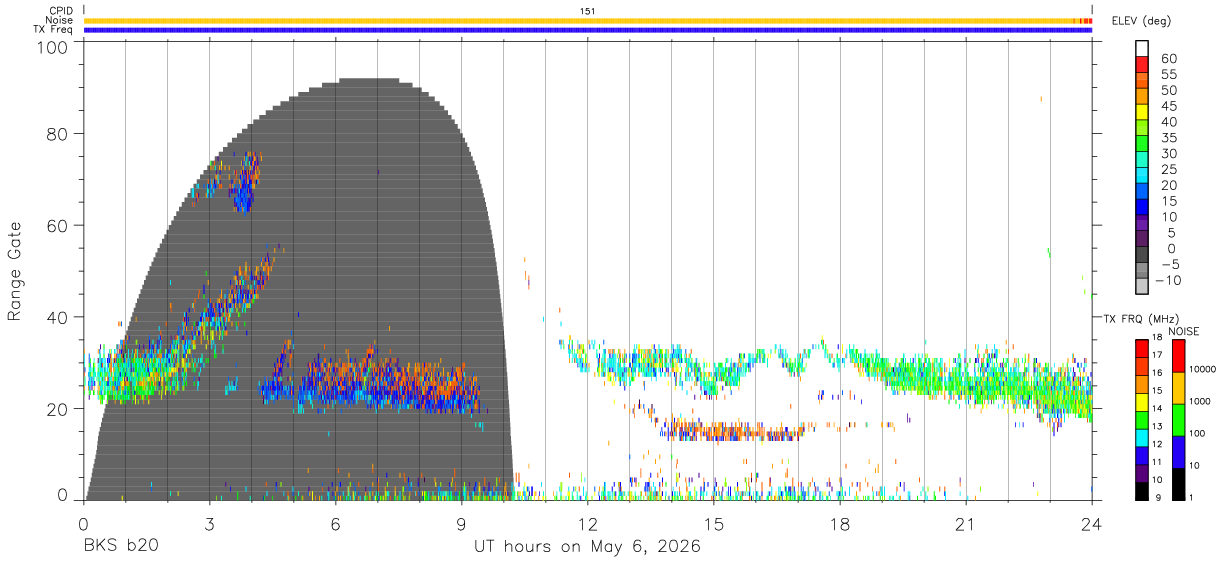1228x567 pixels.
Task: Click the ELEV colorbar label '20'
Action: [x=1168, y=185]
